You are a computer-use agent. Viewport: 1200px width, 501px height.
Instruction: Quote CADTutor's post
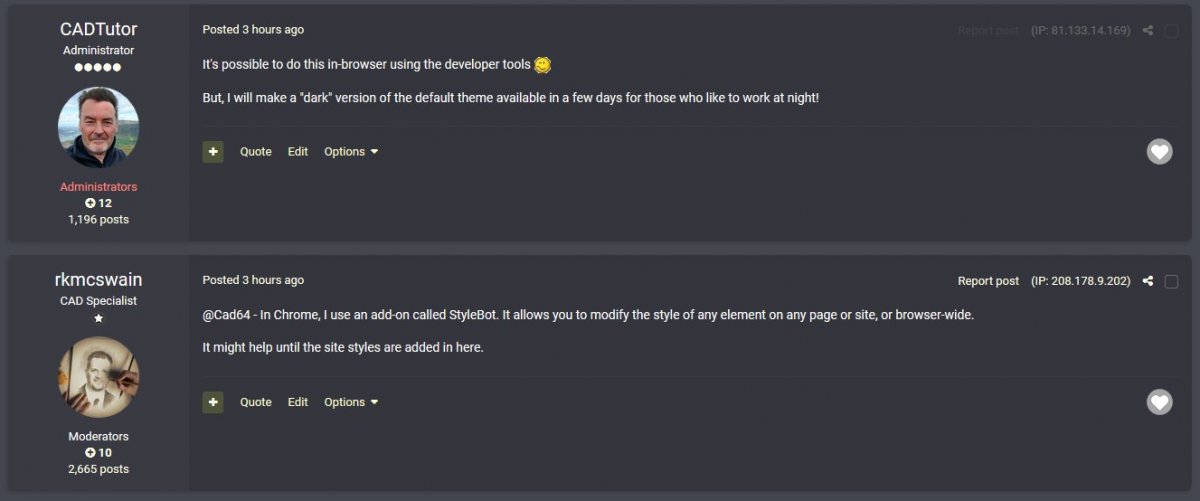point(255,152)
